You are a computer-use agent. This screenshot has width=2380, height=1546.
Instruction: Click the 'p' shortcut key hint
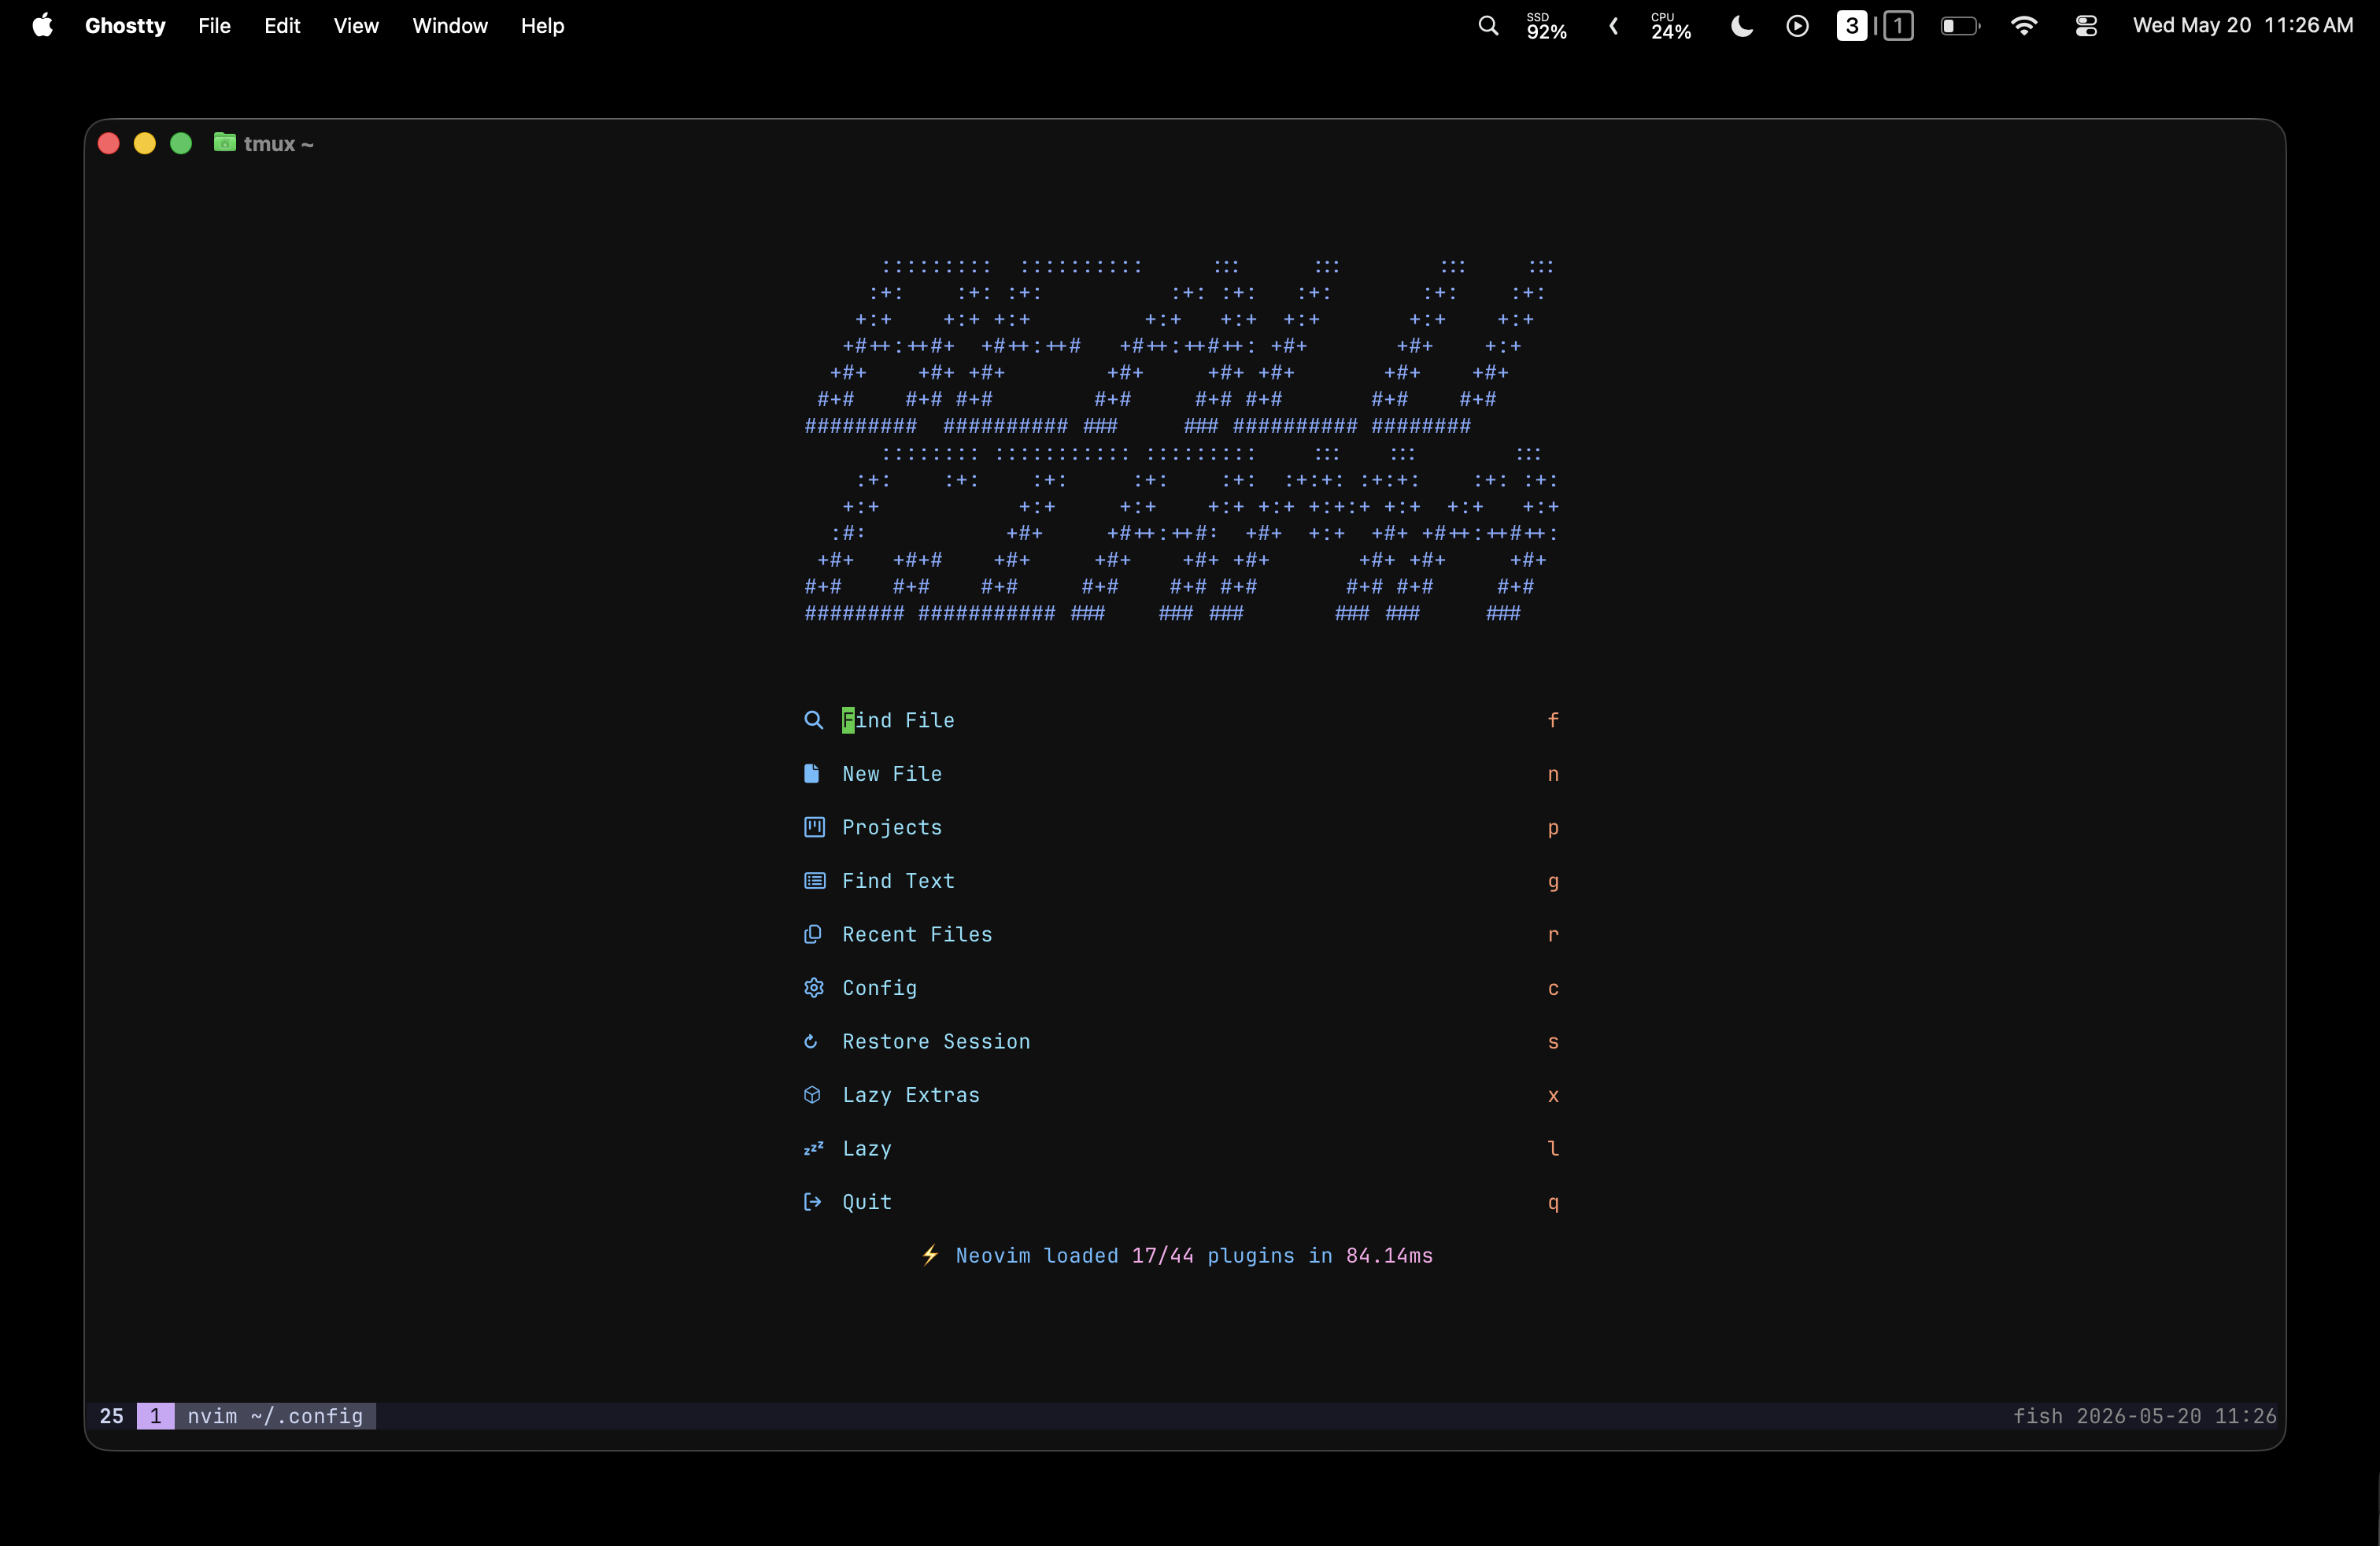click(1553, 828)
